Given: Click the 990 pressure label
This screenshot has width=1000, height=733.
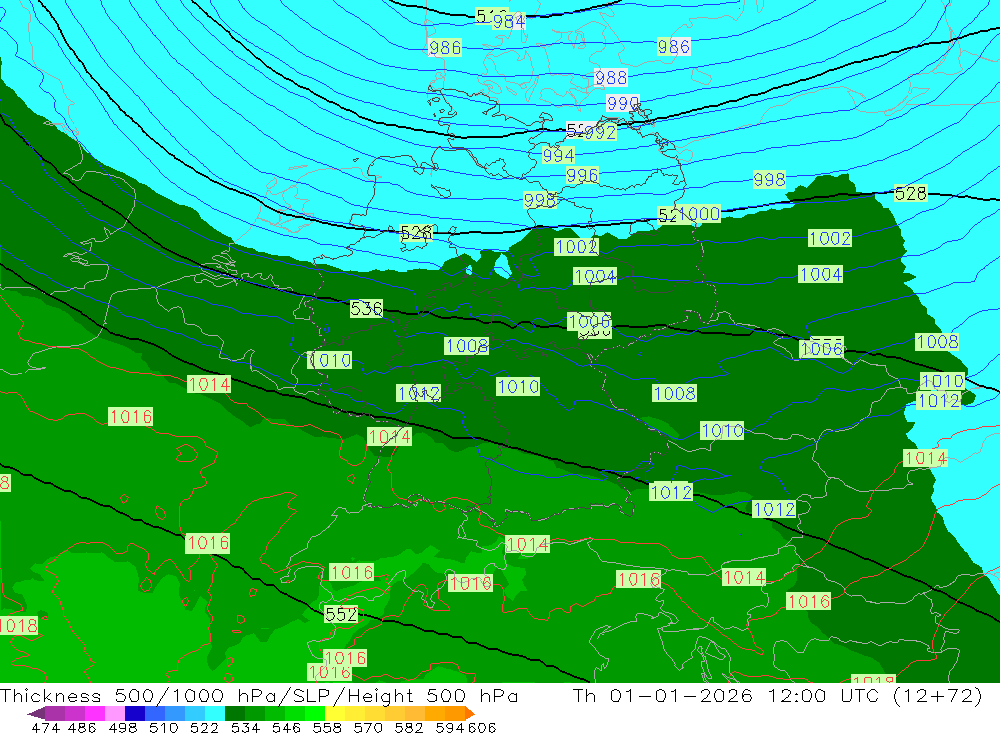Looking at the screenshot, I should [622, 103].
